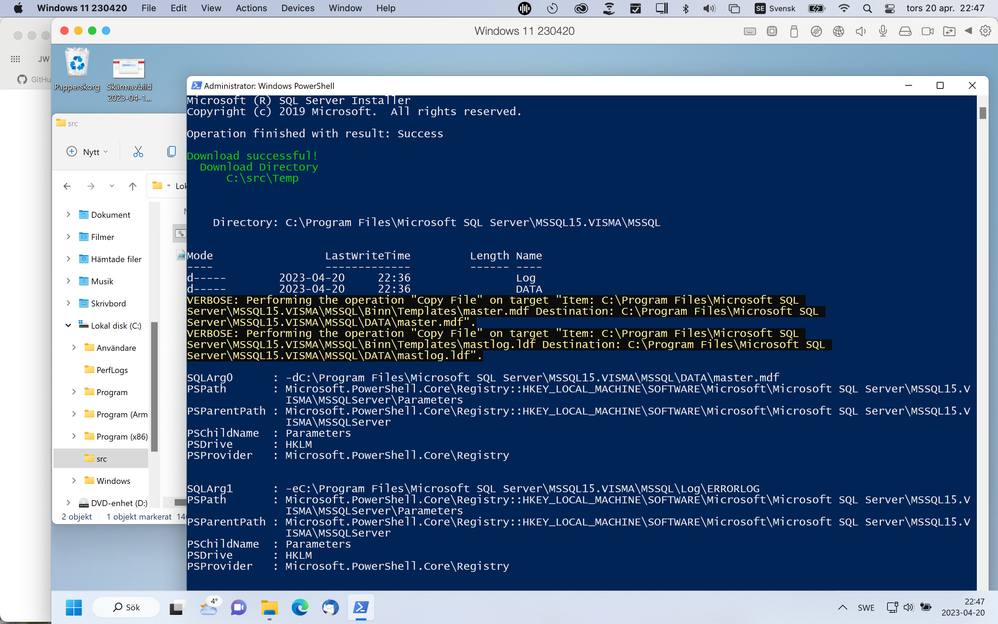
Task: Open File Explorer from the taskbar
Action: click(269, 608)
